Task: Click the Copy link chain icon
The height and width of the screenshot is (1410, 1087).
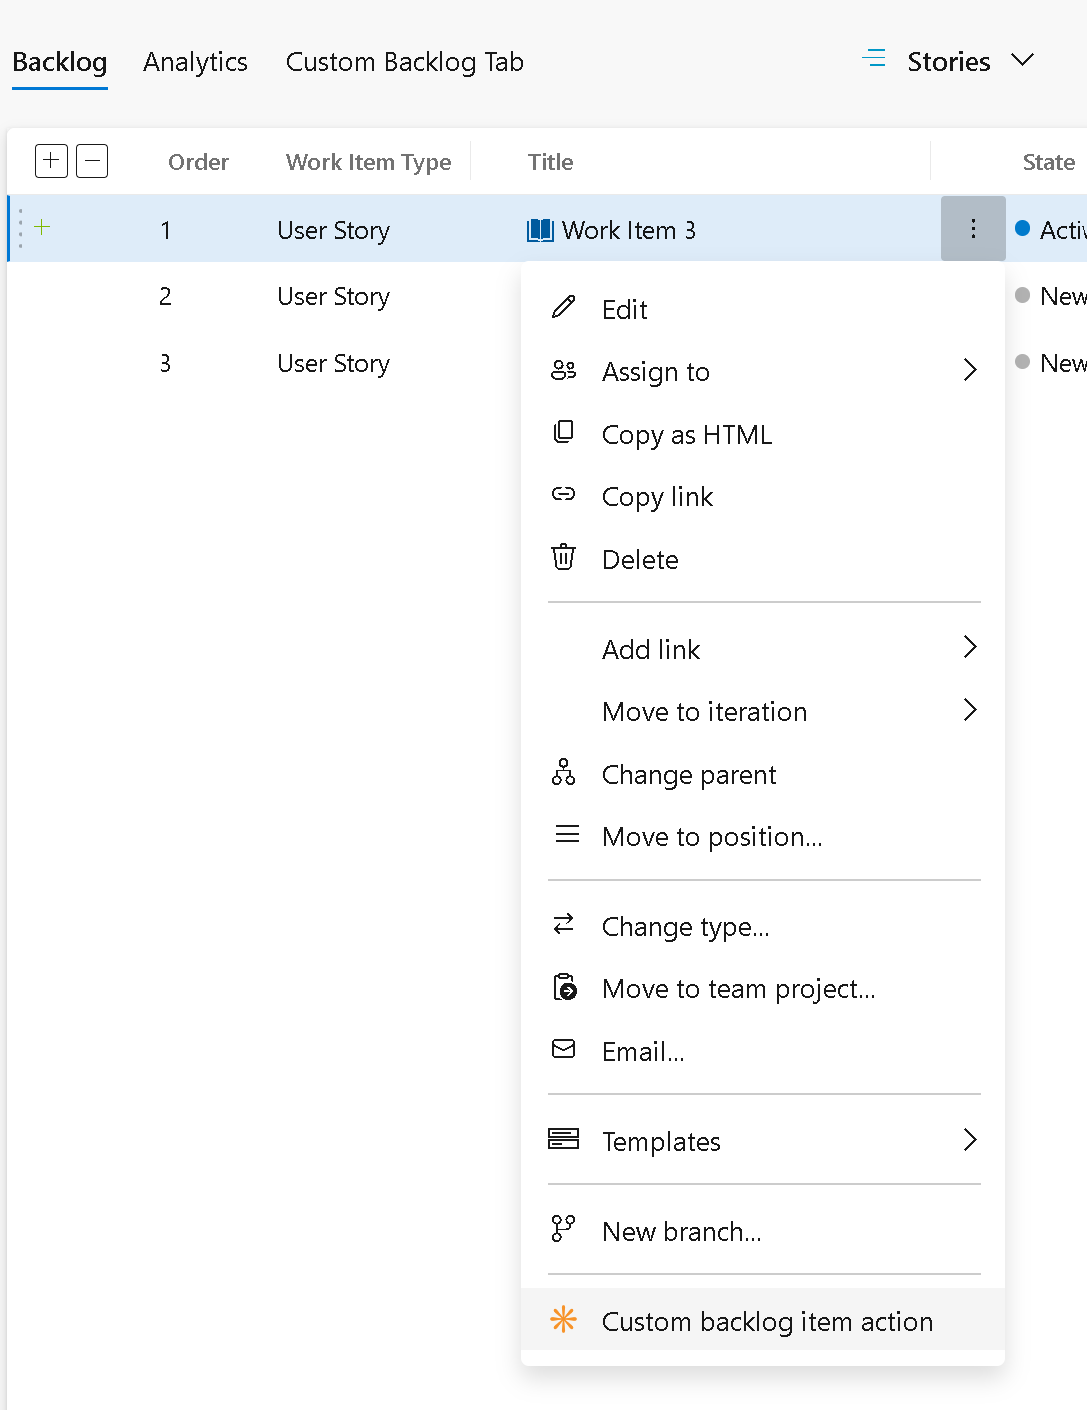Action: click(x=564, y=495)
